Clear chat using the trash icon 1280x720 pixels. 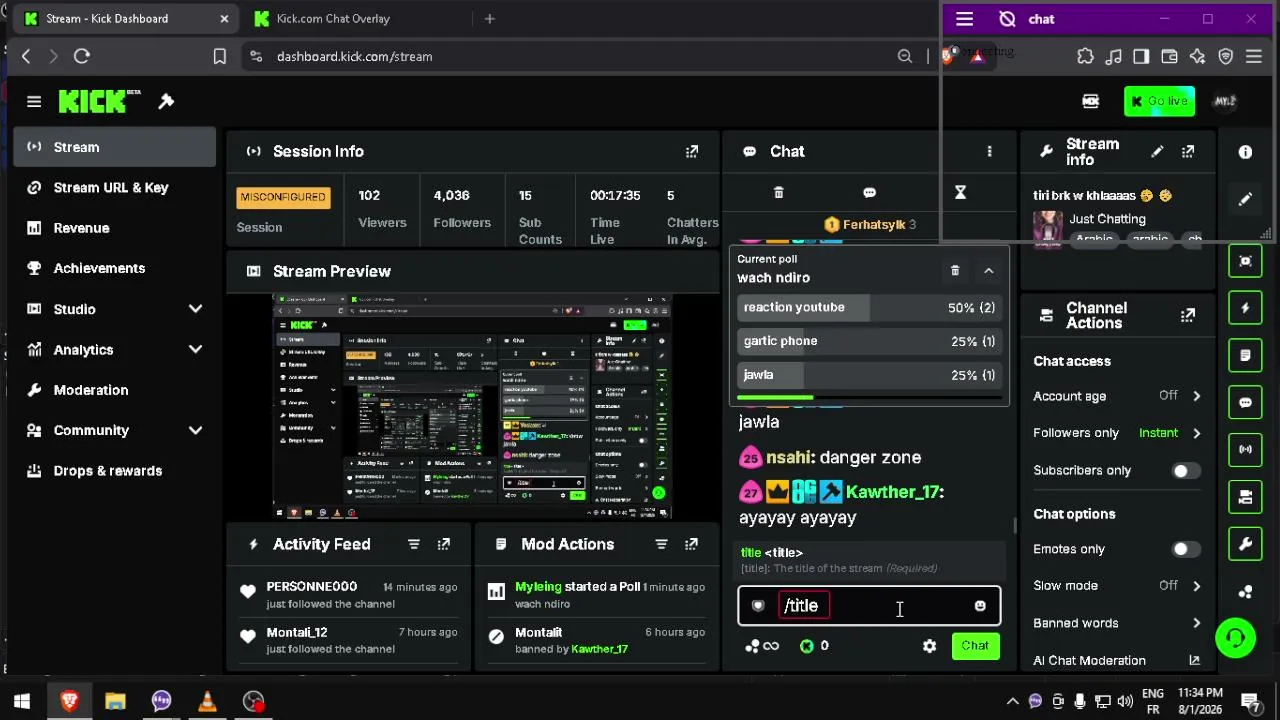tap(779, 193)
